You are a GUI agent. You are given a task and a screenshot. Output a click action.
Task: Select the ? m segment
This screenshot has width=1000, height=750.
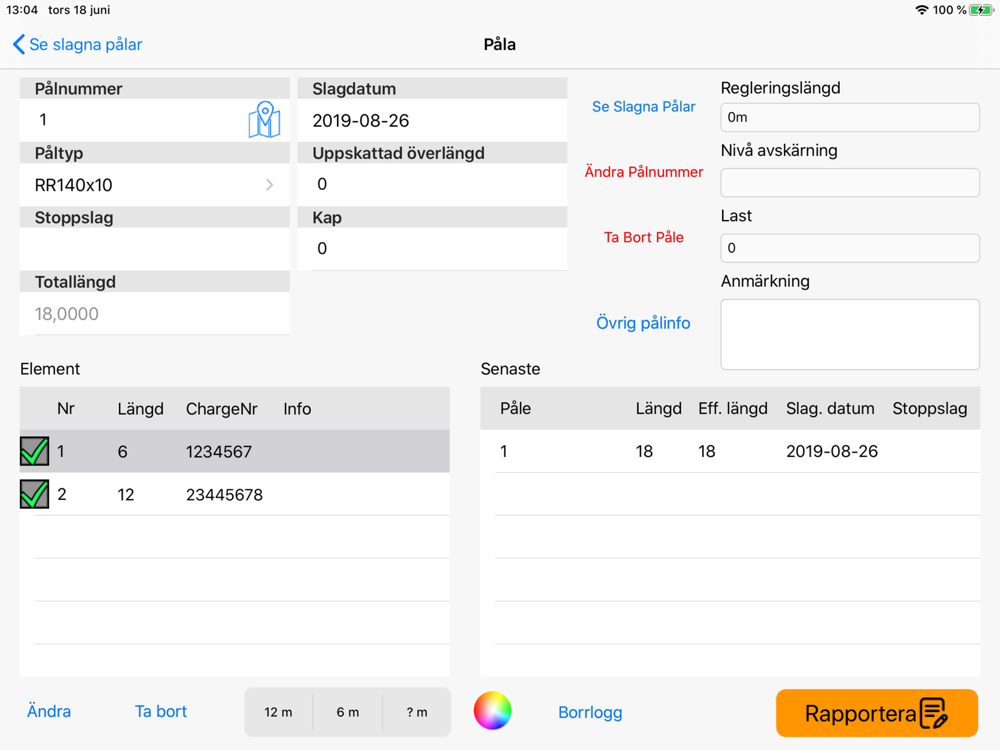[417, 712]
